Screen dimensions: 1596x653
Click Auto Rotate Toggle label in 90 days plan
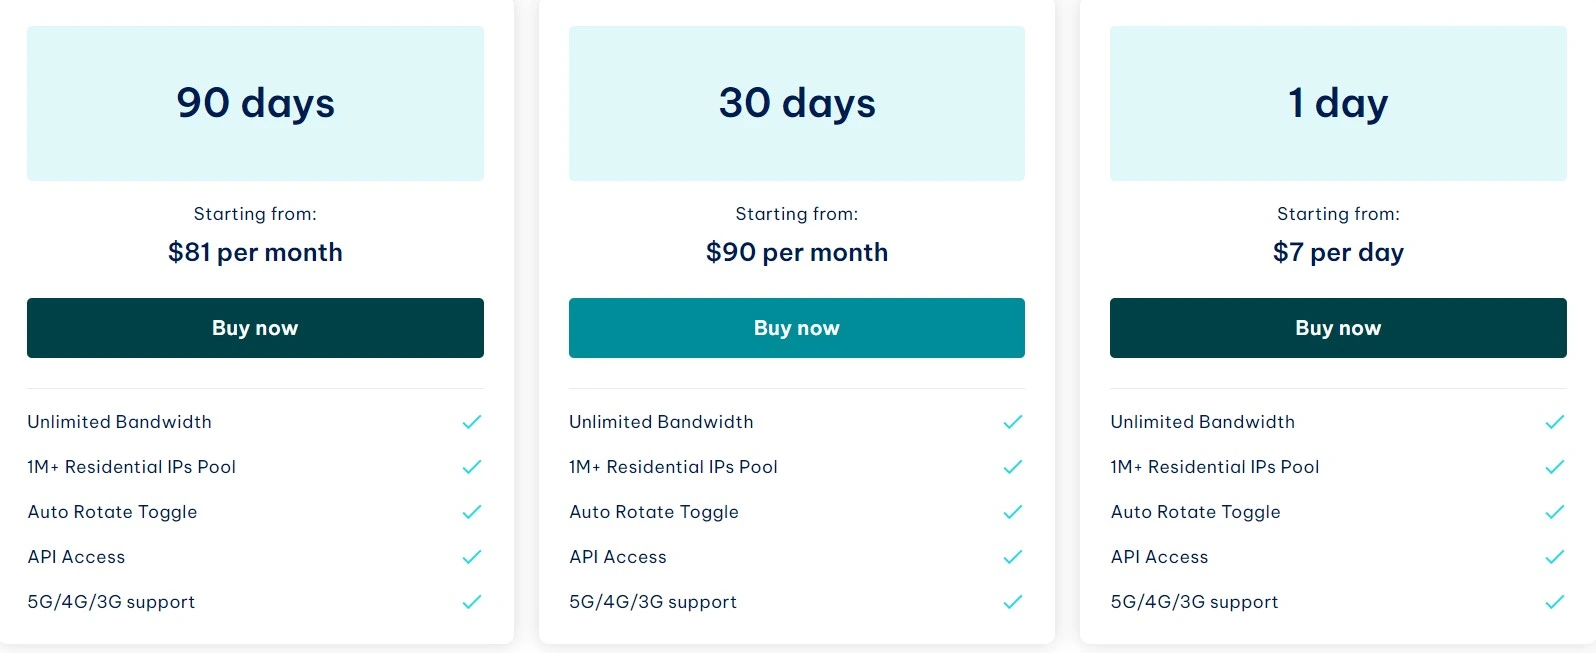pos(113,512)
